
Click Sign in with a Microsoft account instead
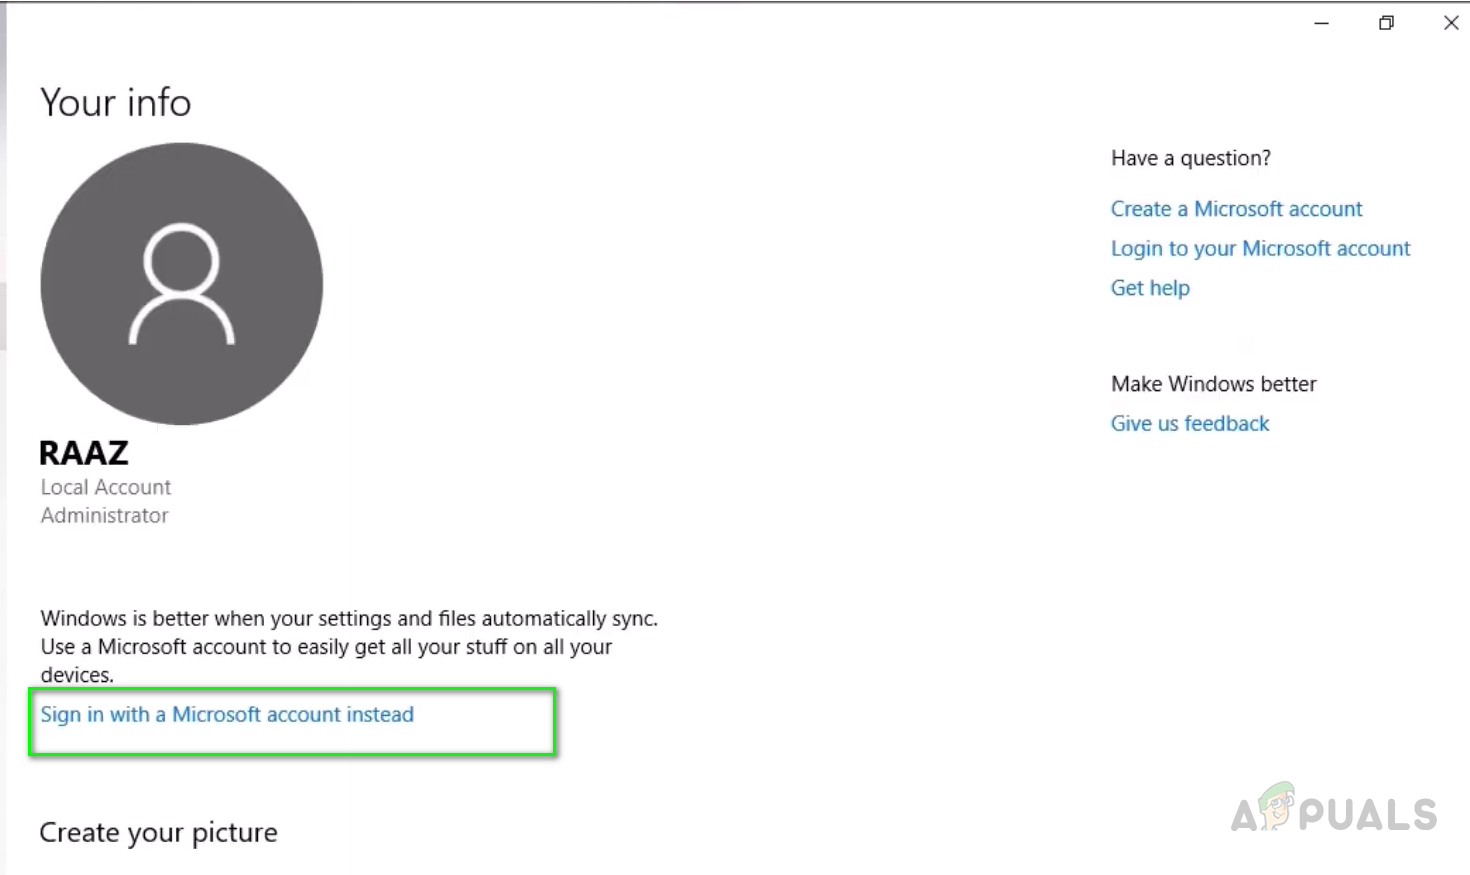click(x=227, y=715)
